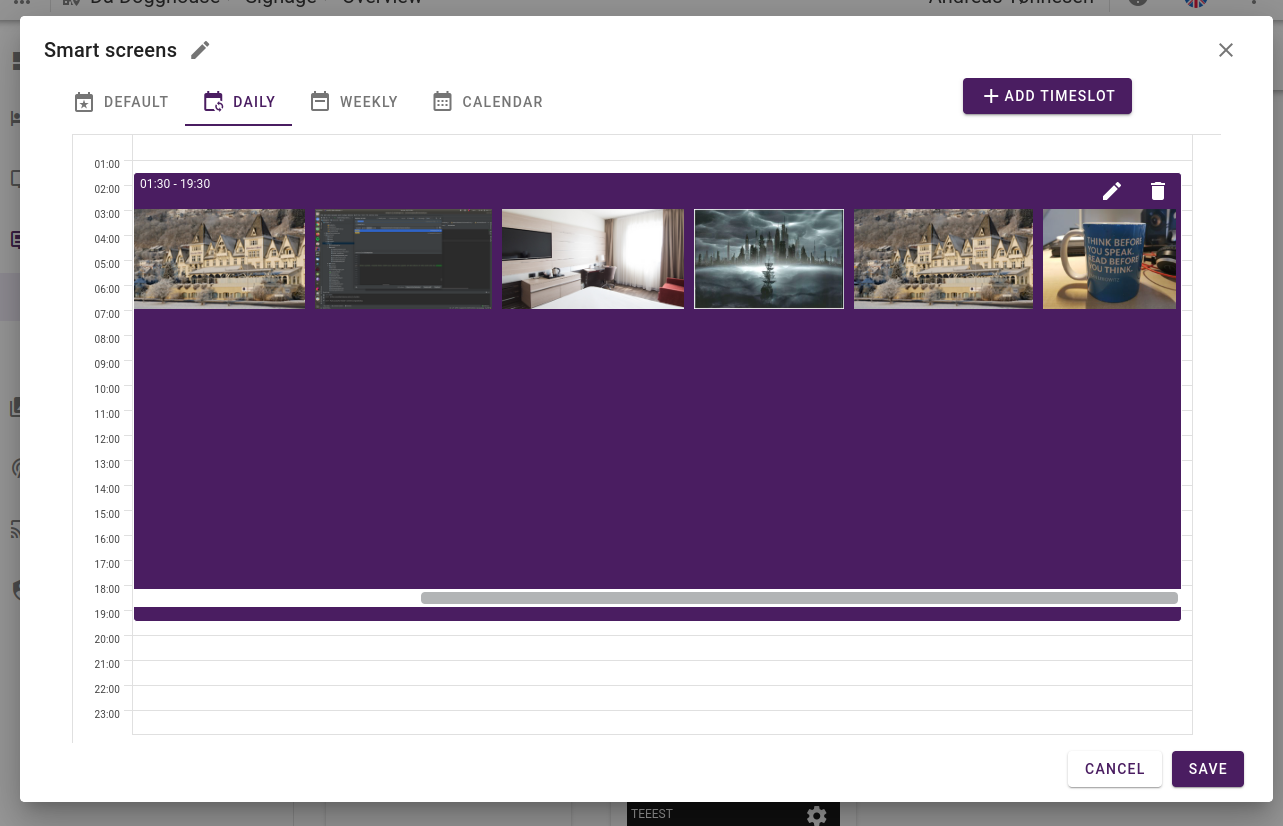The width and height of the screenshot is (1283, 826).
Task: Open the help icon in the top bar
Action: [1137, 3]
